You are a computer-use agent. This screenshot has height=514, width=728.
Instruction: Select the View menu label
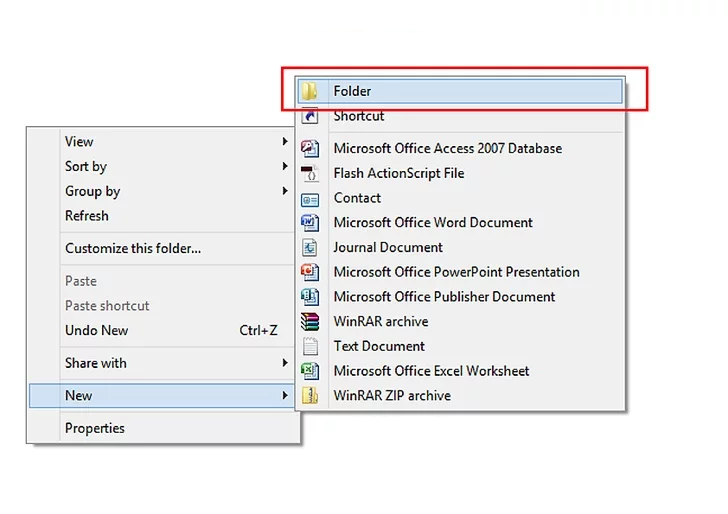(x=79, y=142)
